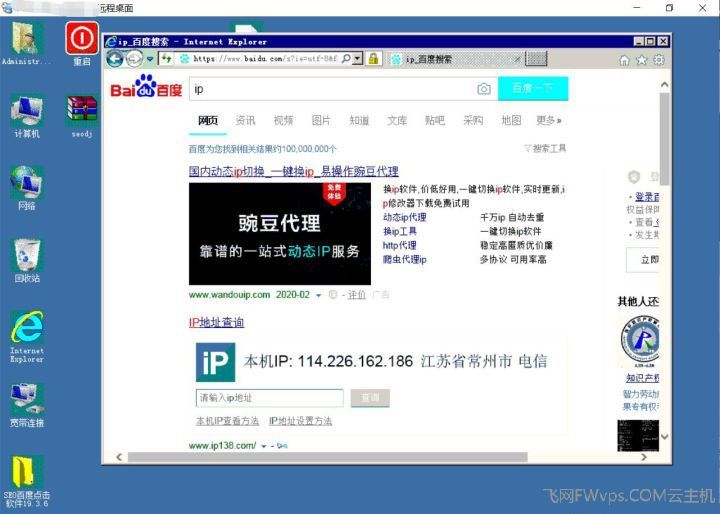Viewport: 720px width, 514px height.
Task: Click 本机IP查看方法 link
Action: tap(227, 421)
